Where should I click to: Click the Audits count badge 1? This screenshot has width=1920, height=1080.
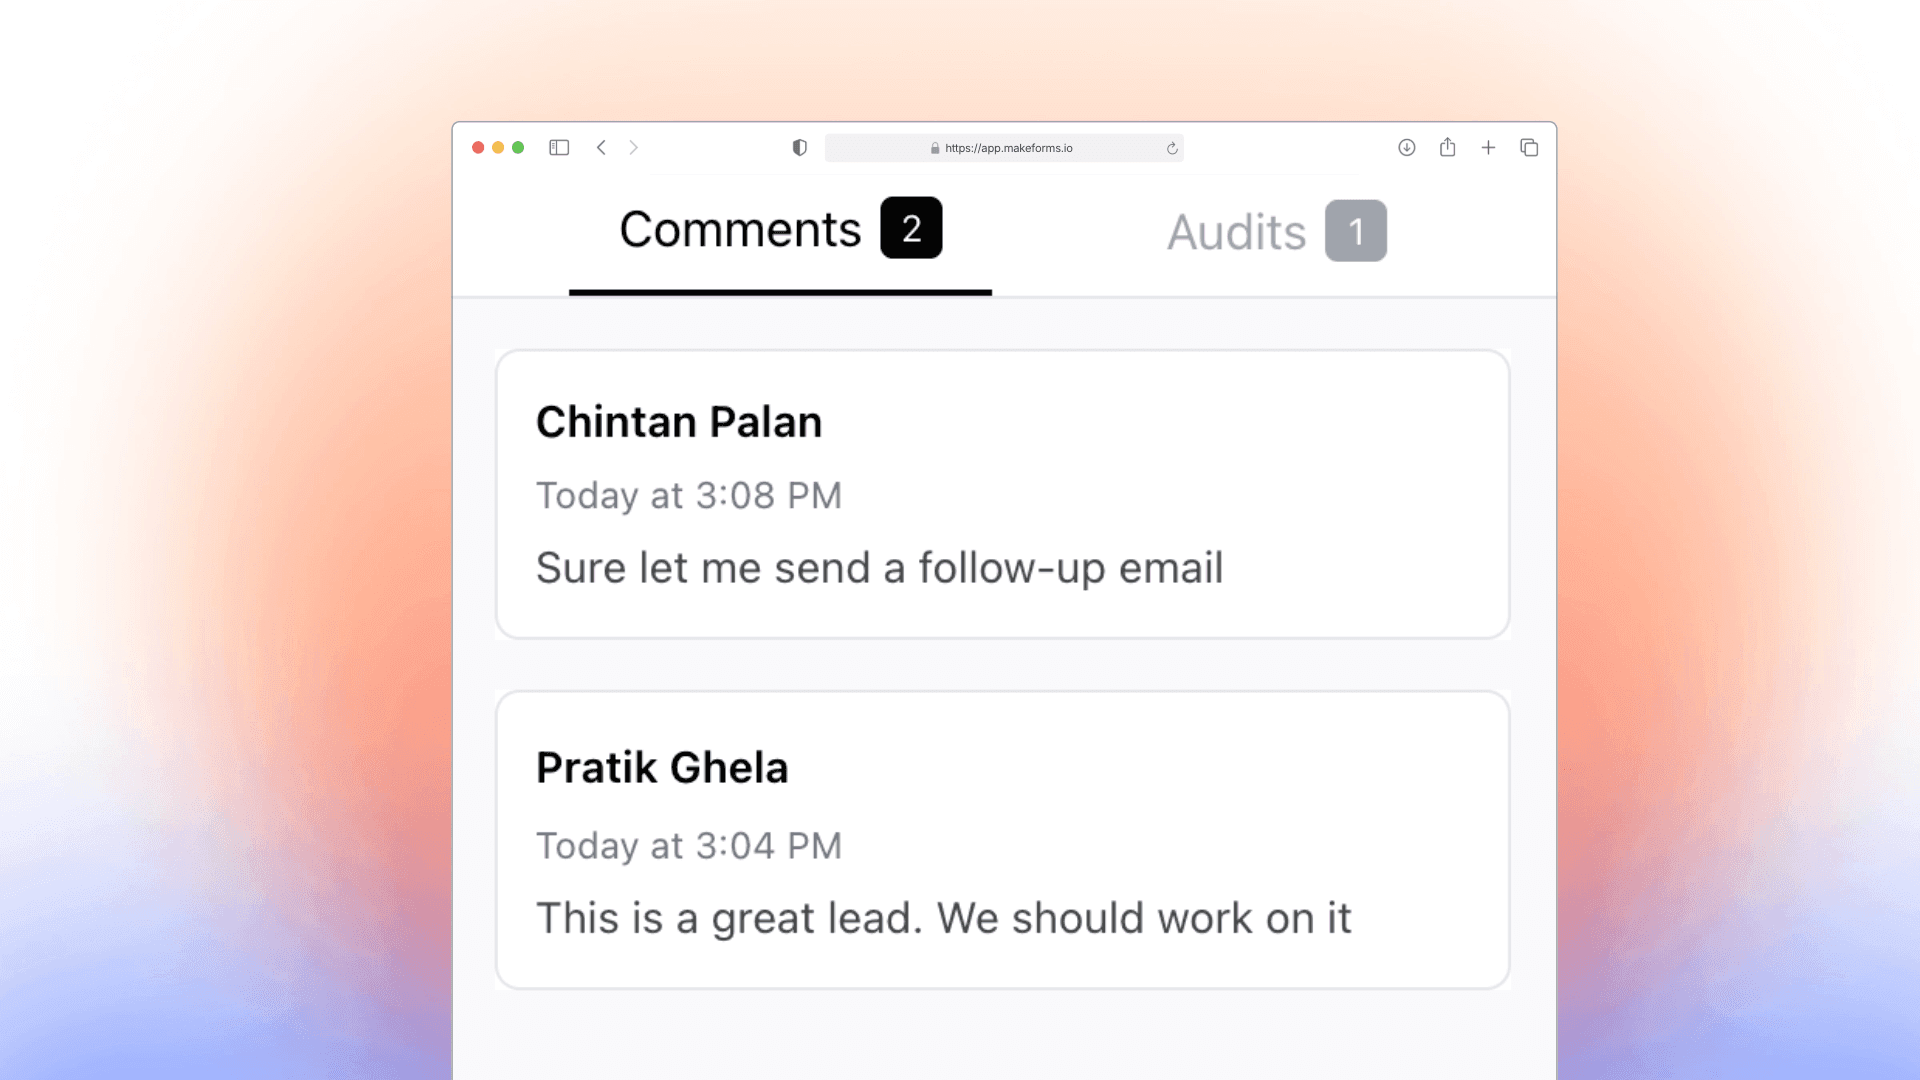[1356, 231]
